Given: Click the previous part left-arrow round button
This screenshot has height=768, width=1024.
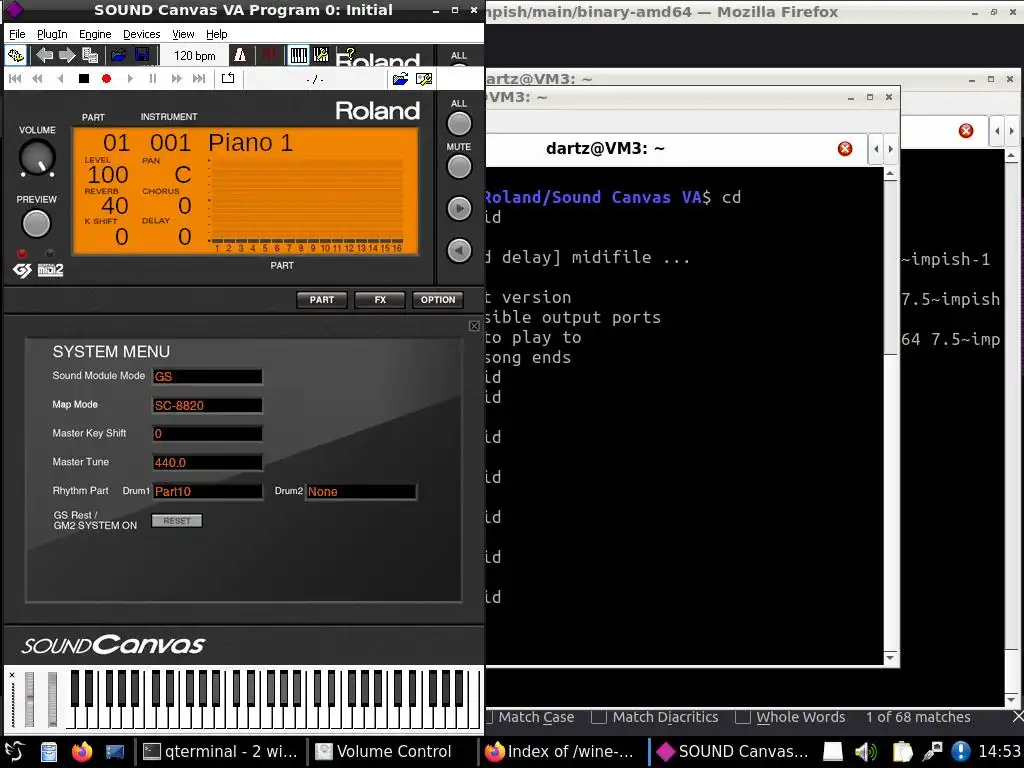Looking at the screenshot, I should click(x=459, y=250).
